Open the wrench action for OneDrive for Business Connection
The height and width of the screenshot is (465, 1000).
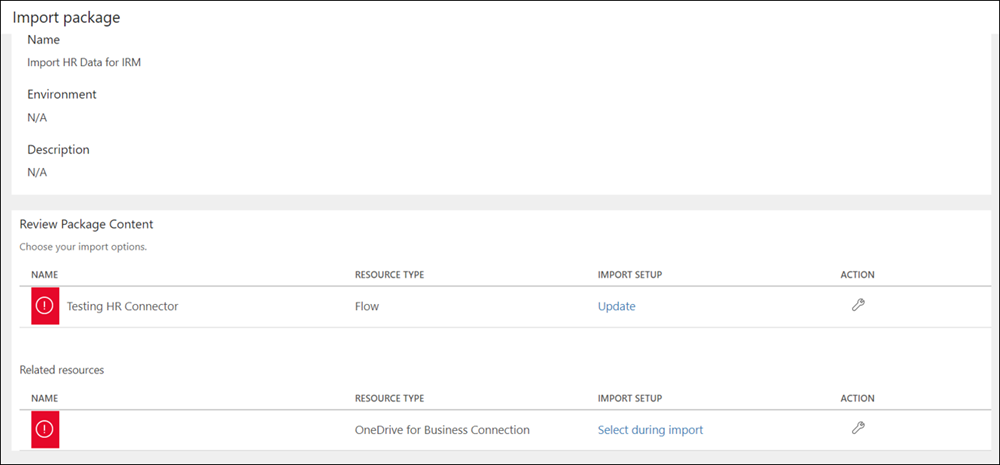tap(857, 429)
